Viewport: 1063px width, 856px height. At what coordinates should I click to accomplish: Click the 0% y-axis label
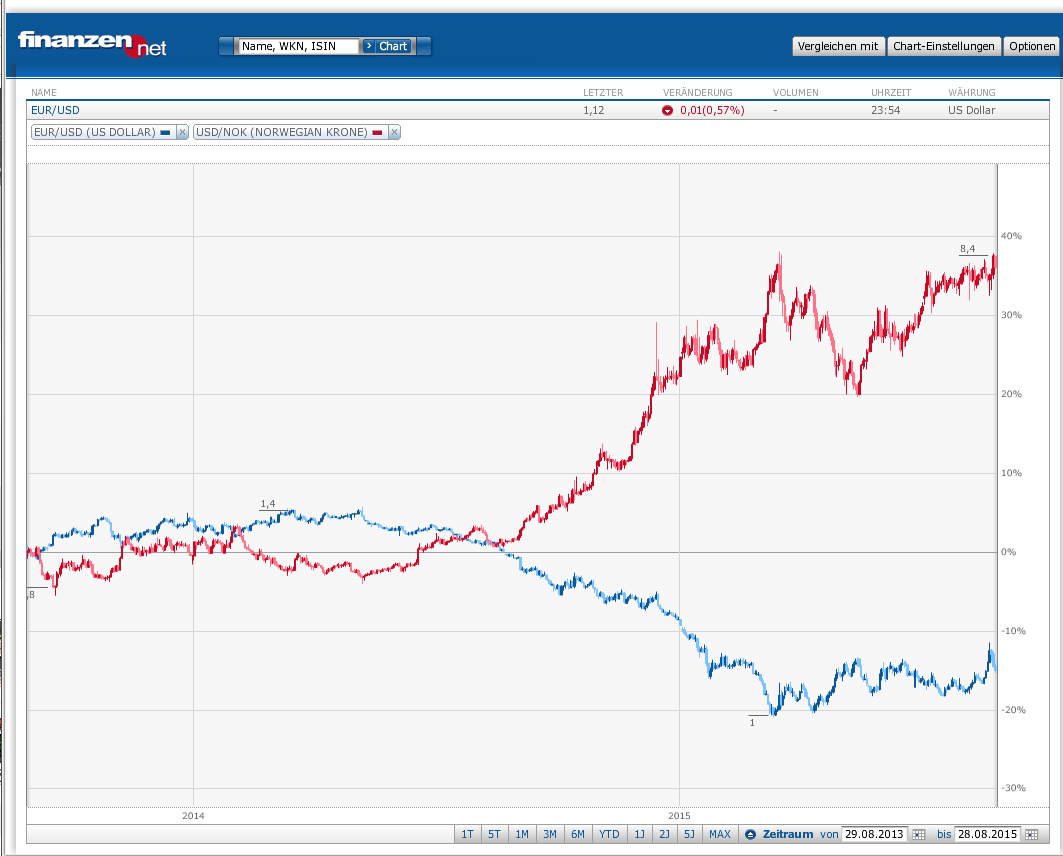tap(1009, 552)
